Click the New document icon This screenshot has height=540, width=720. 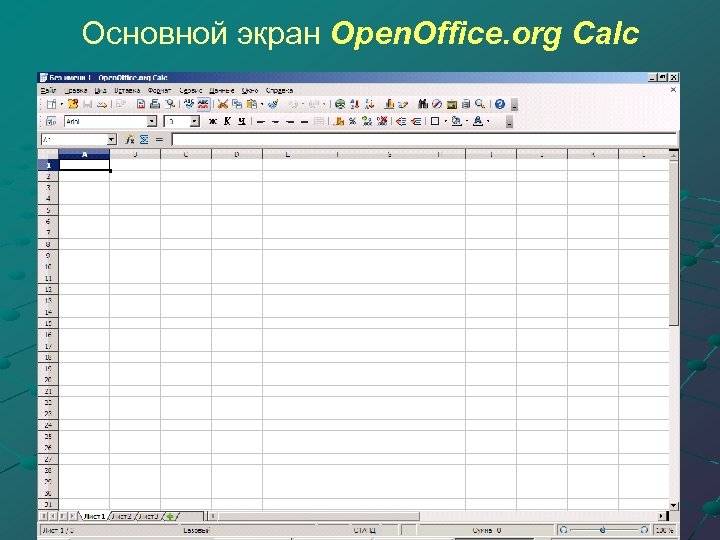pos(51,104)
